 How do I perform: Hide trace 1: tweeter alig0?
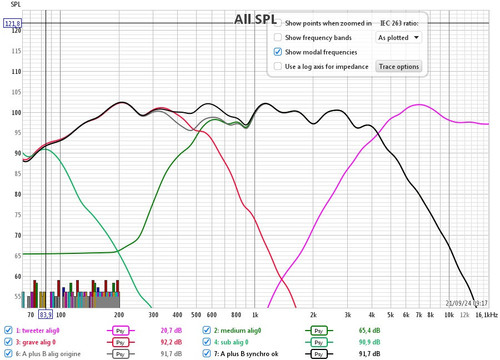pyautogui.click(x=8, y=330)
